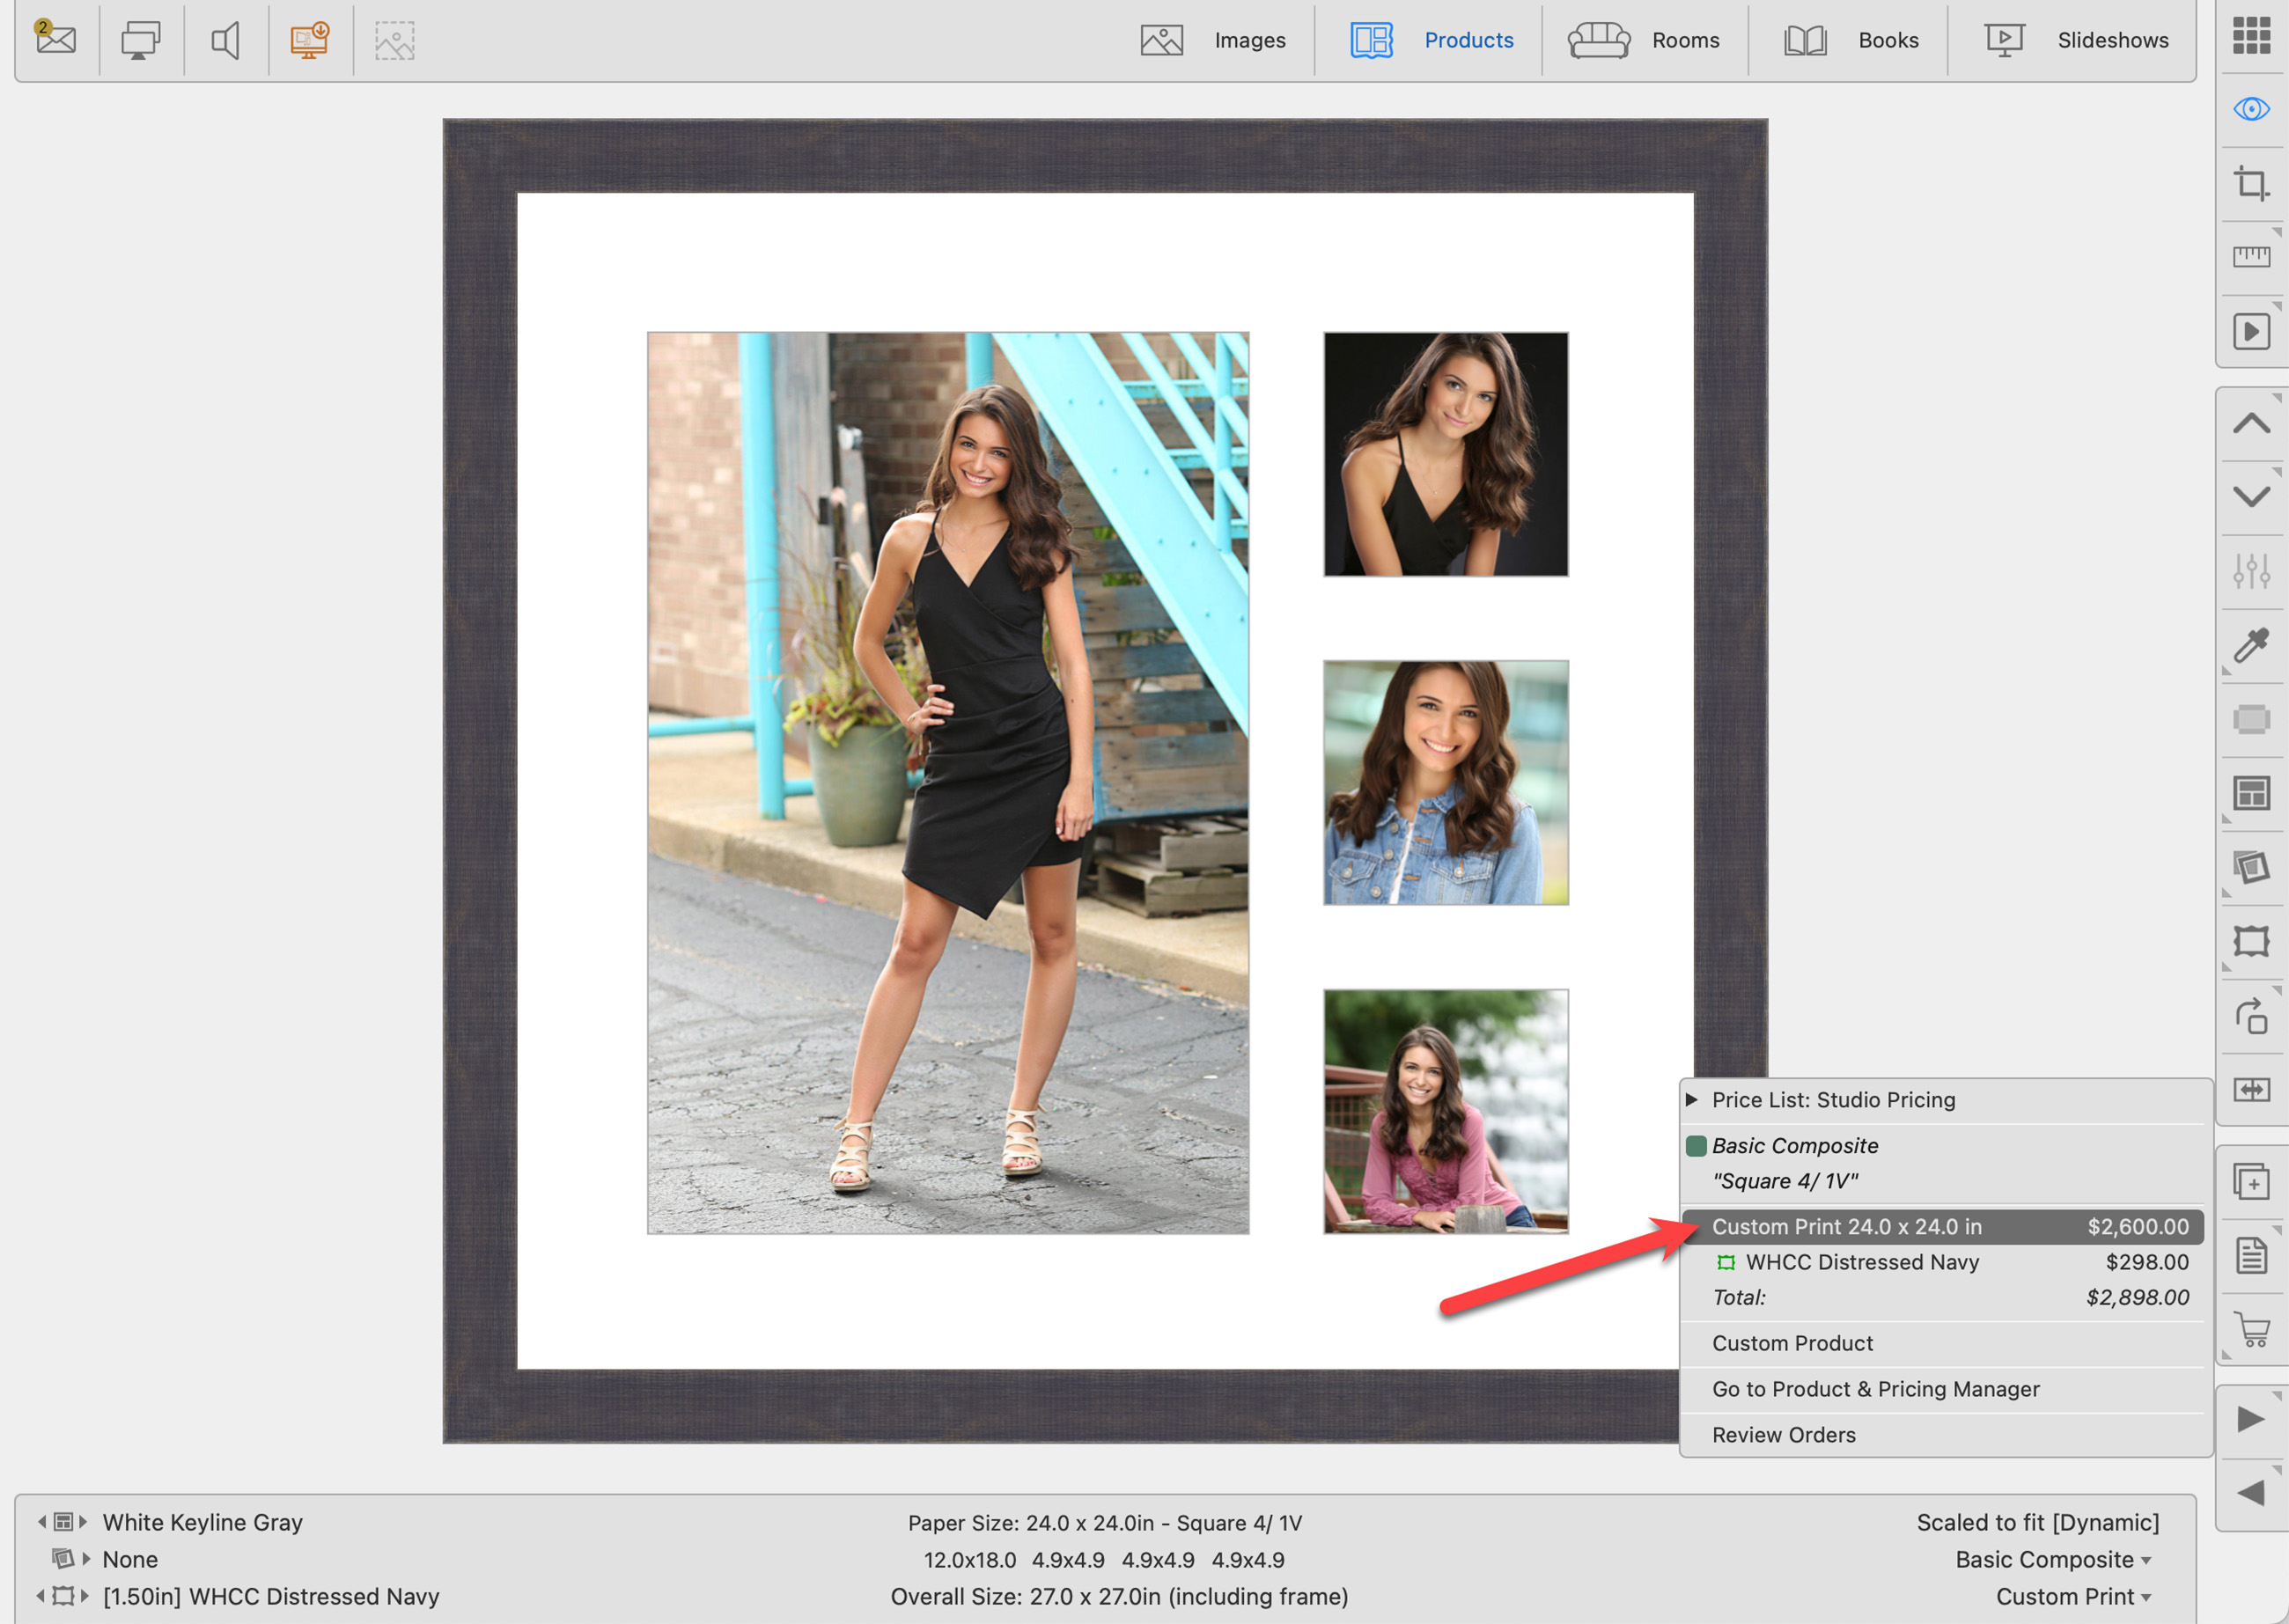The image size is (2289, 1624).
Task: Open the Custom Print dropdown
Action: click(x=2073, y=1596)
